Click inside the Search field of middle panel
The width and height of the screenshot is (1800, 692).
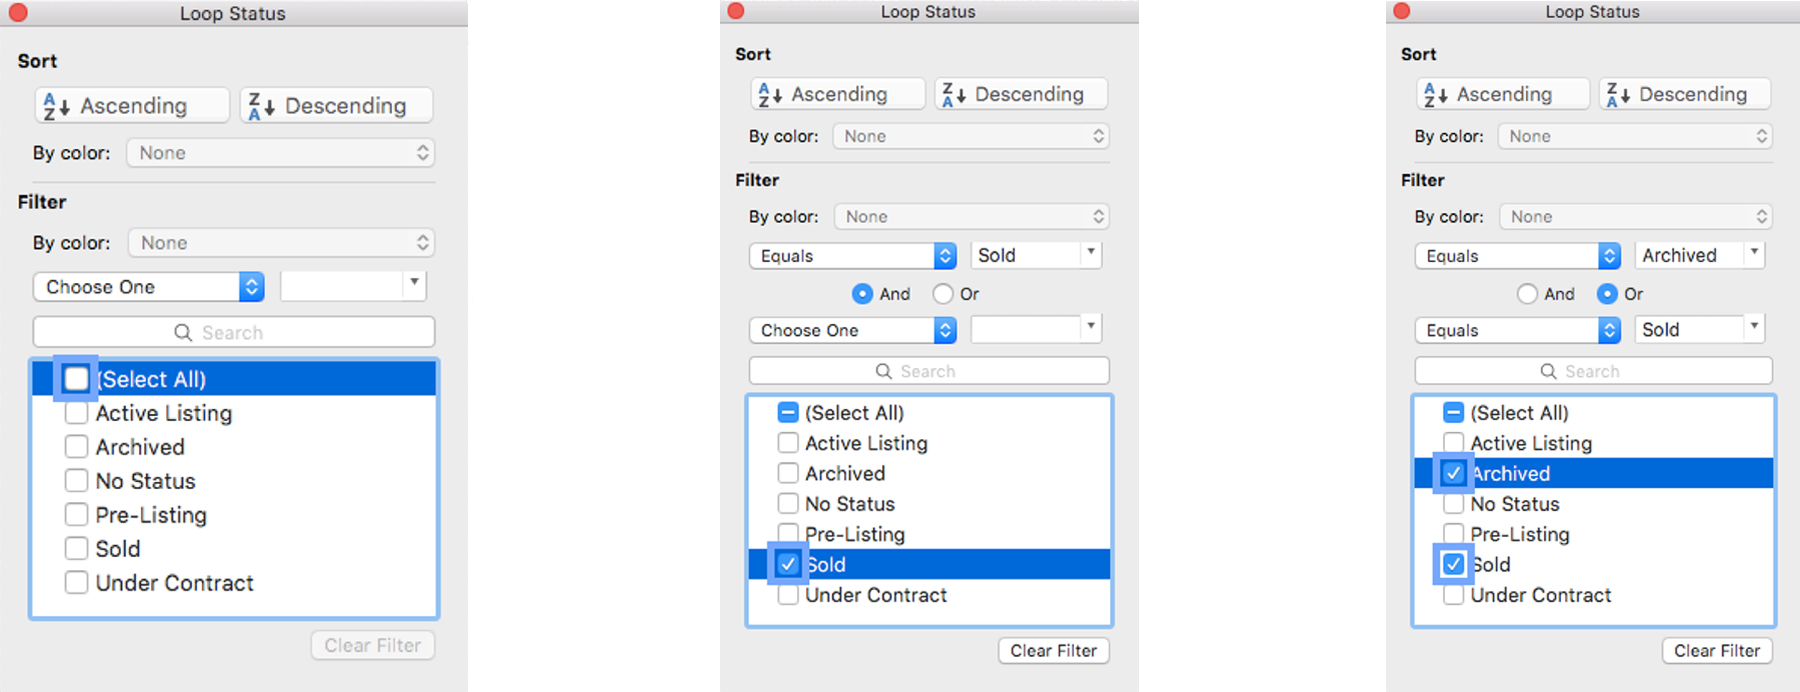tap(928, 370)
